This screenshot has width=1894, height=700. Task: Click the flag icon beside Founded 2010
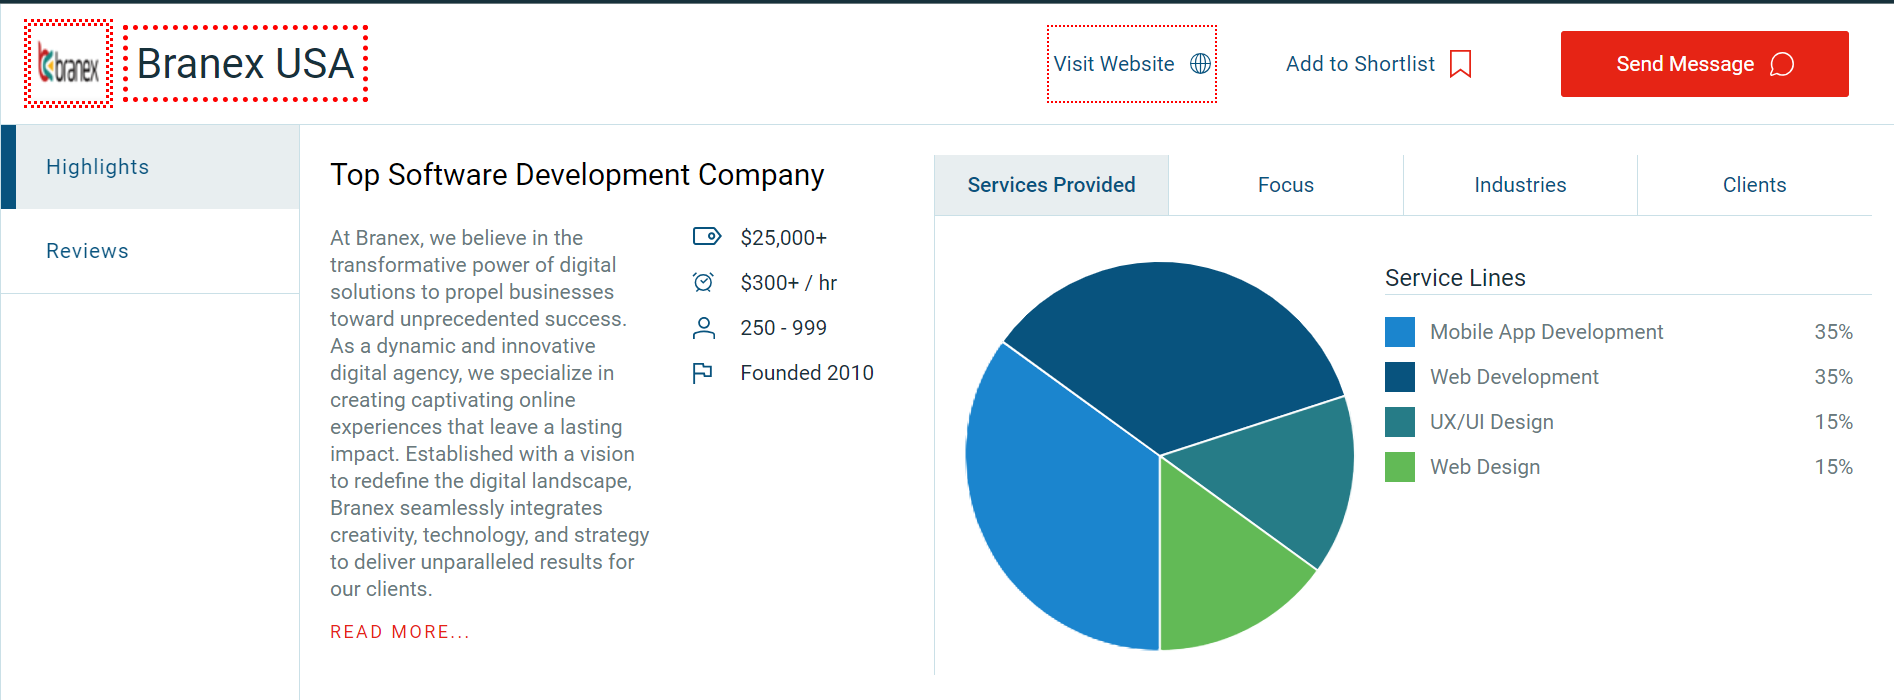(703, 373)
